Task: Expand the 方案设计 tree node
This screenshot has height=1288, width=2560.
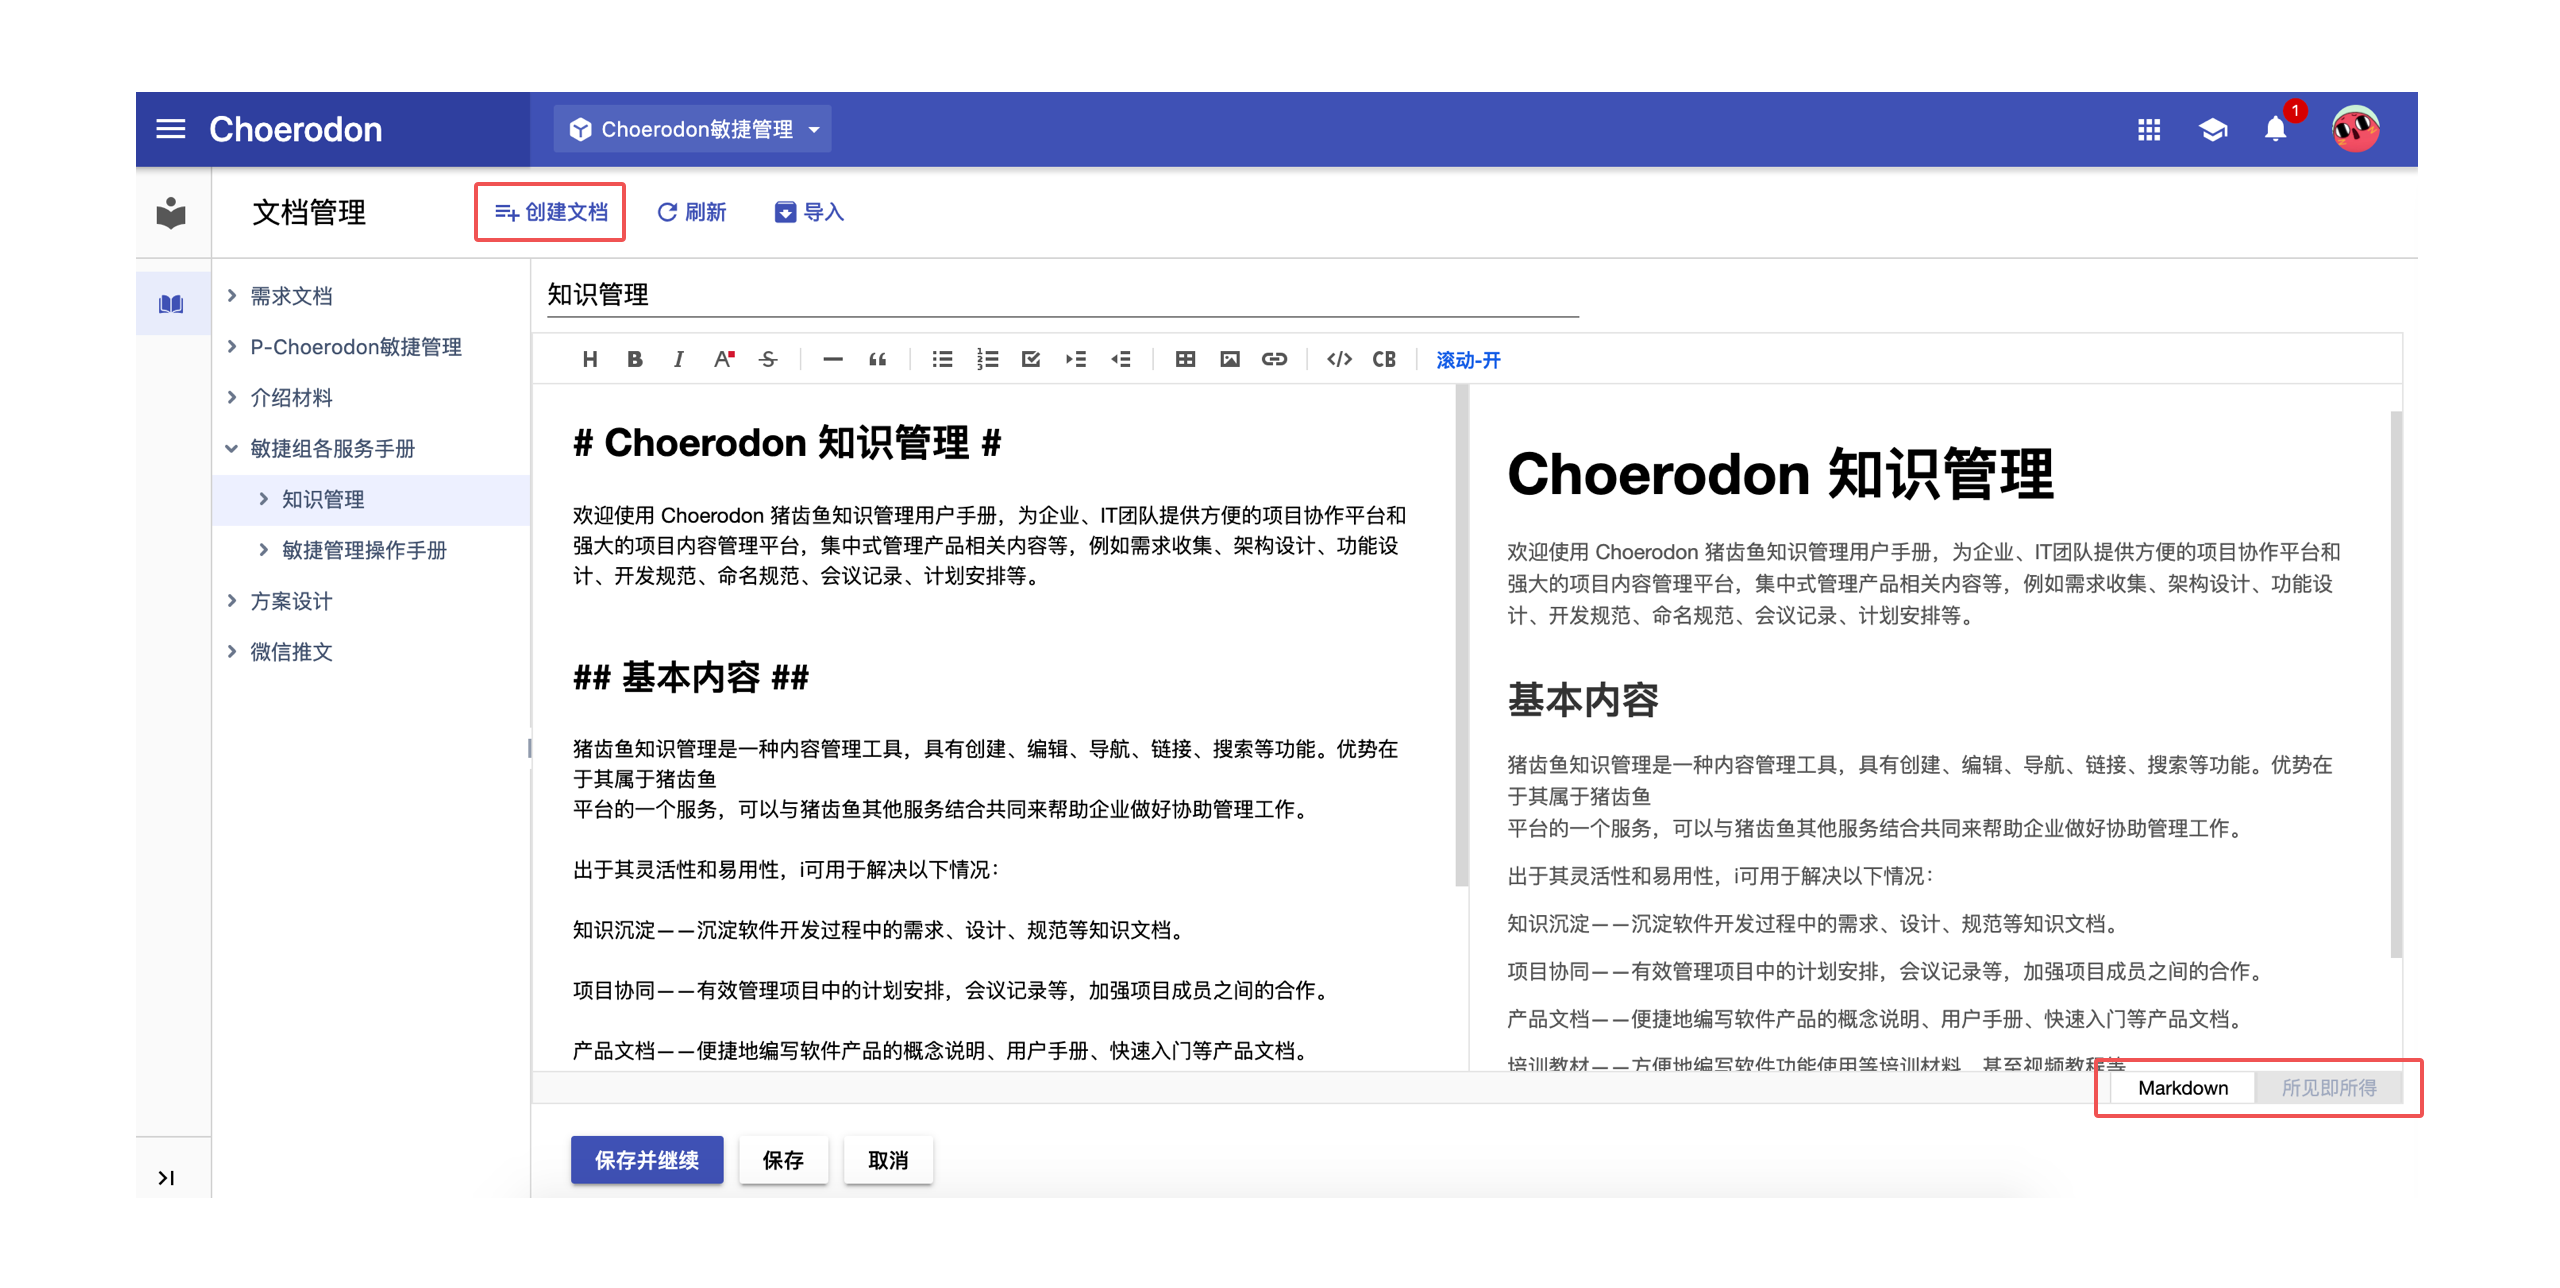Action: 232,600
